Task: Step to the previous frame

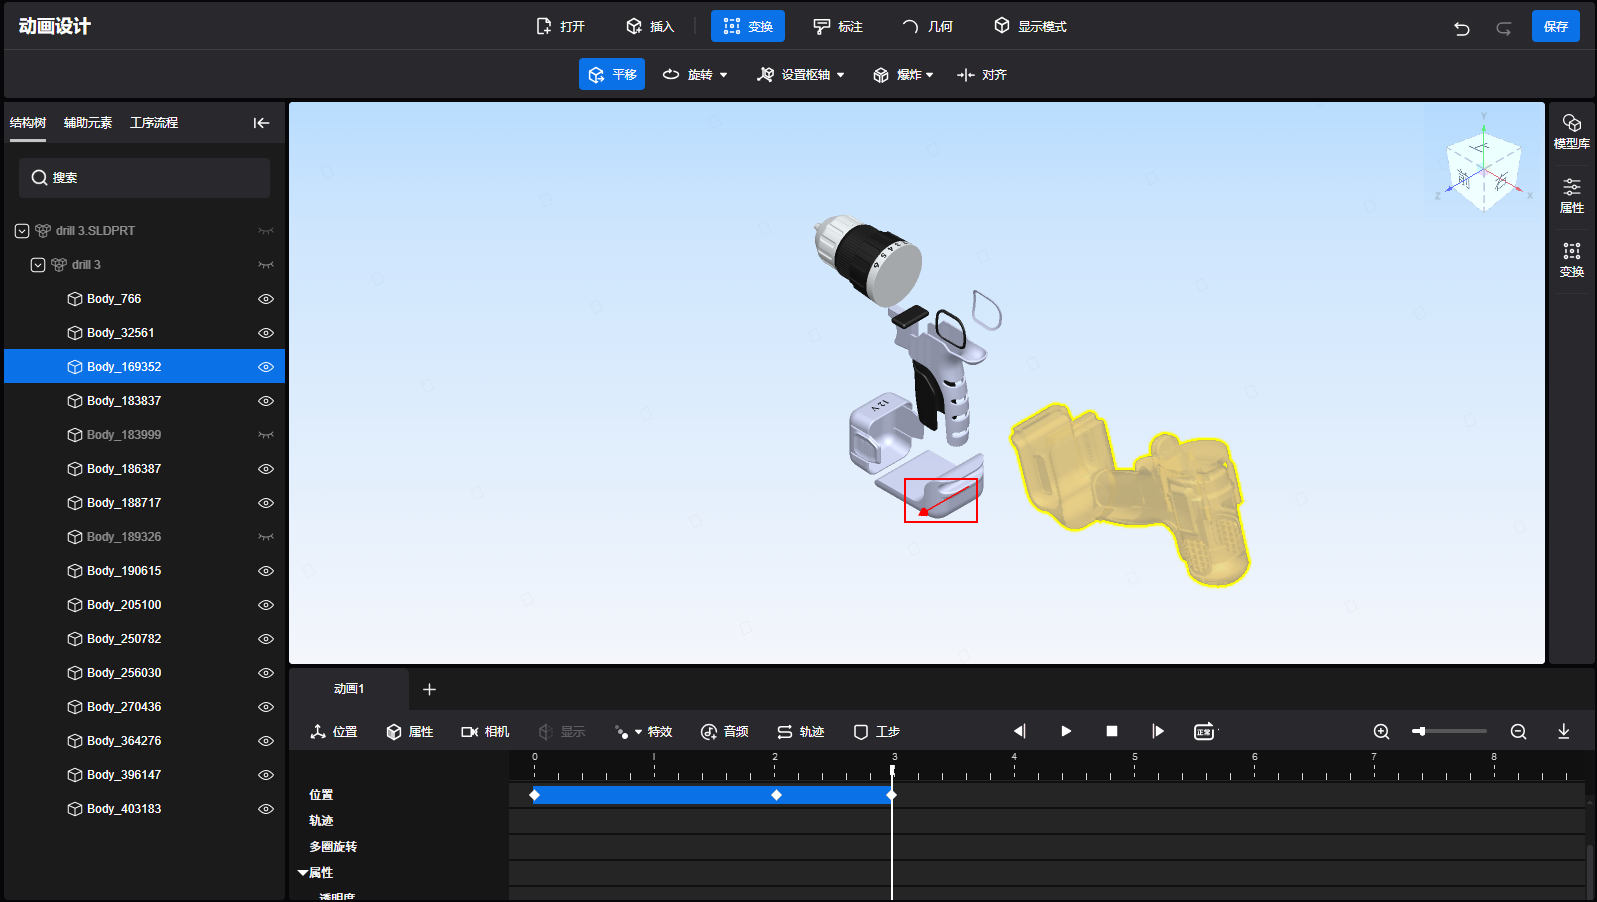Action: point(1020,732)
